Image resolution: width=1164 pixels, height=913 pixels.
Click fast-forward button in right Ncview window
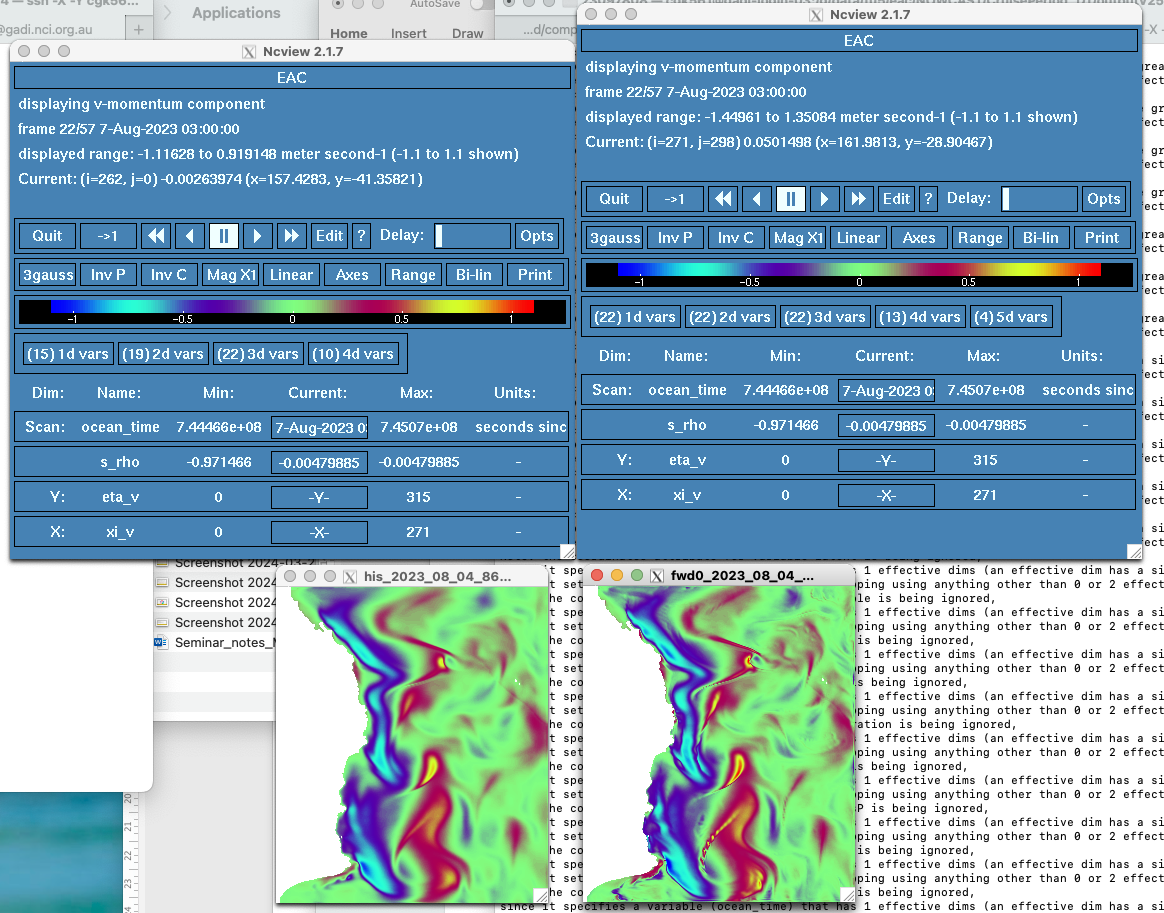pos(858,198)
